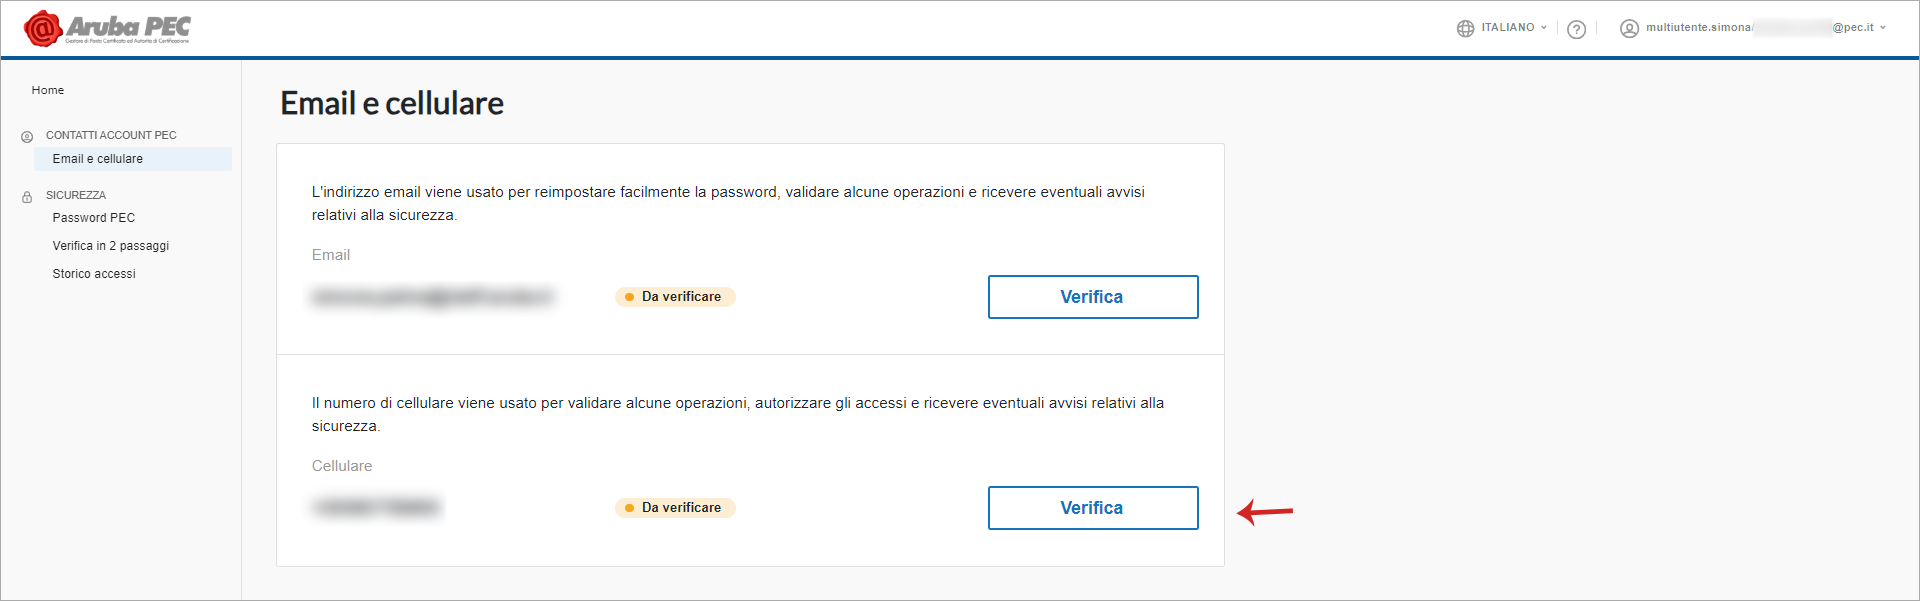Expand the ITALIANO language dropdown
1920x601 pixels.
tap(1514, 28)
